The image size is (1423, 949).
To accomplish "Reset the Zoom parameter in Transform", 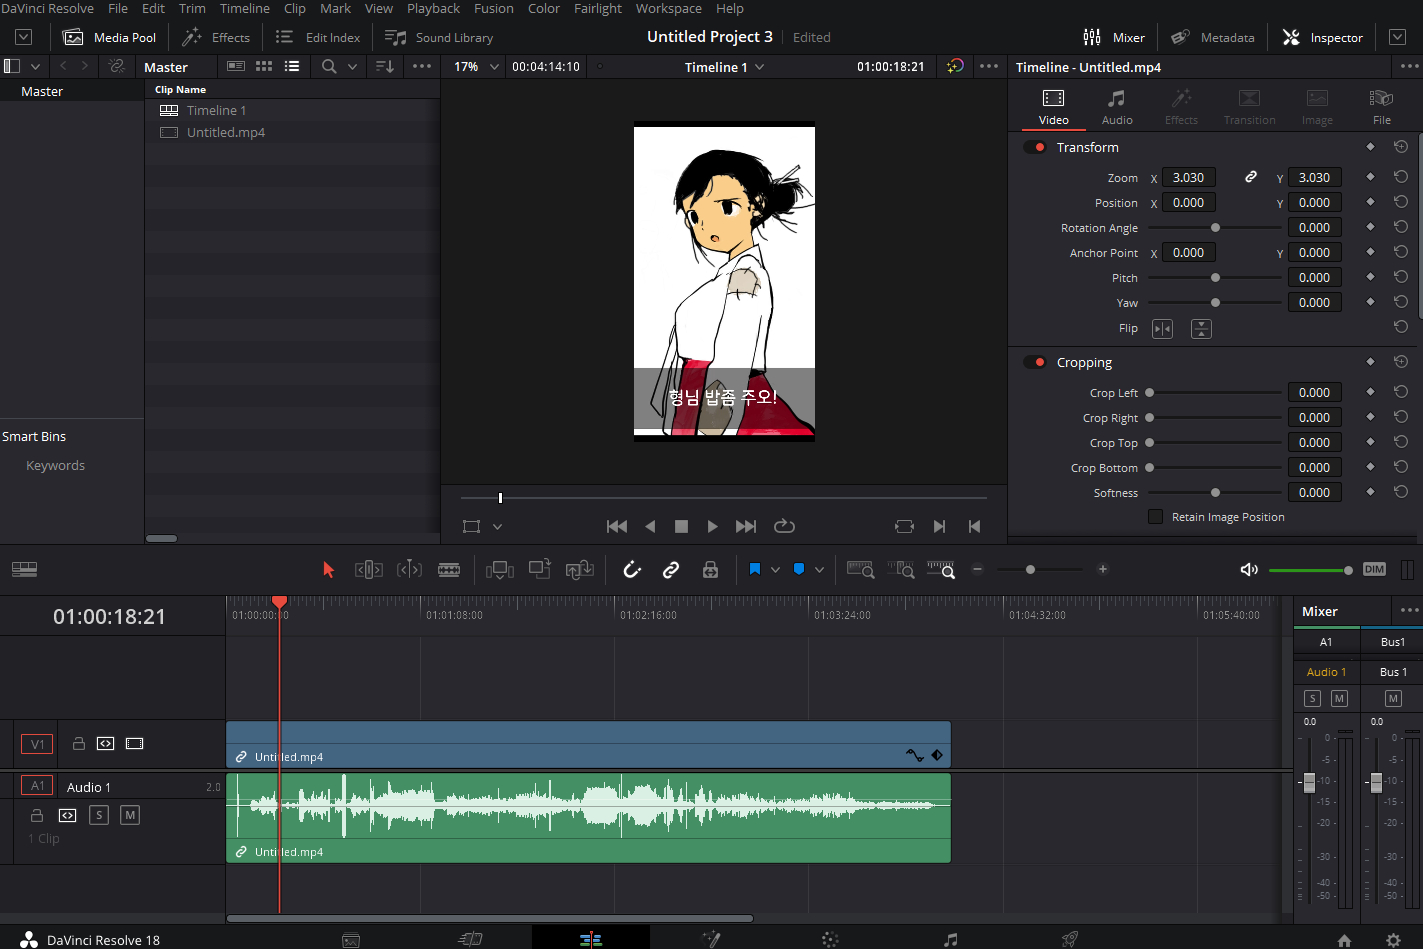I will pos(1401,177).
